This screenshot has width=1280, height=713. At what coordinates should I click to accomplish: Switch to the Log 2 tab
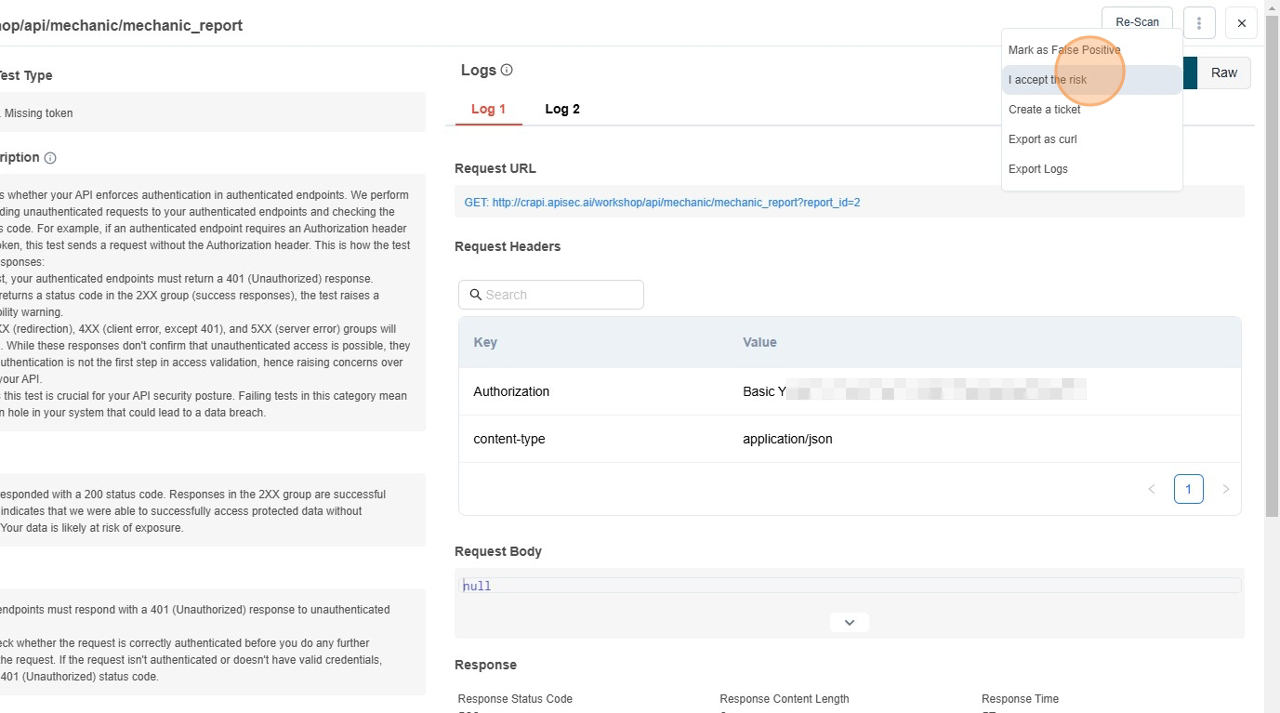tap(562, 109)
